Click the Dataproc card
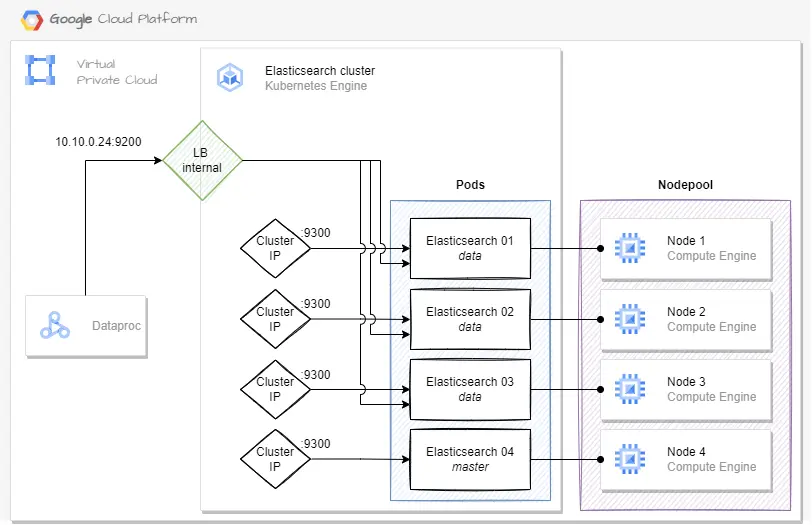812x525 pixels. 86,326
